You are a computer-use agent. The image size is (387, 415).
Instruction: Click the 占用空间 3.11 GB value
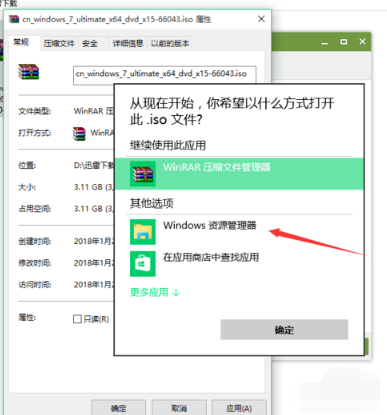click(94, 209)
